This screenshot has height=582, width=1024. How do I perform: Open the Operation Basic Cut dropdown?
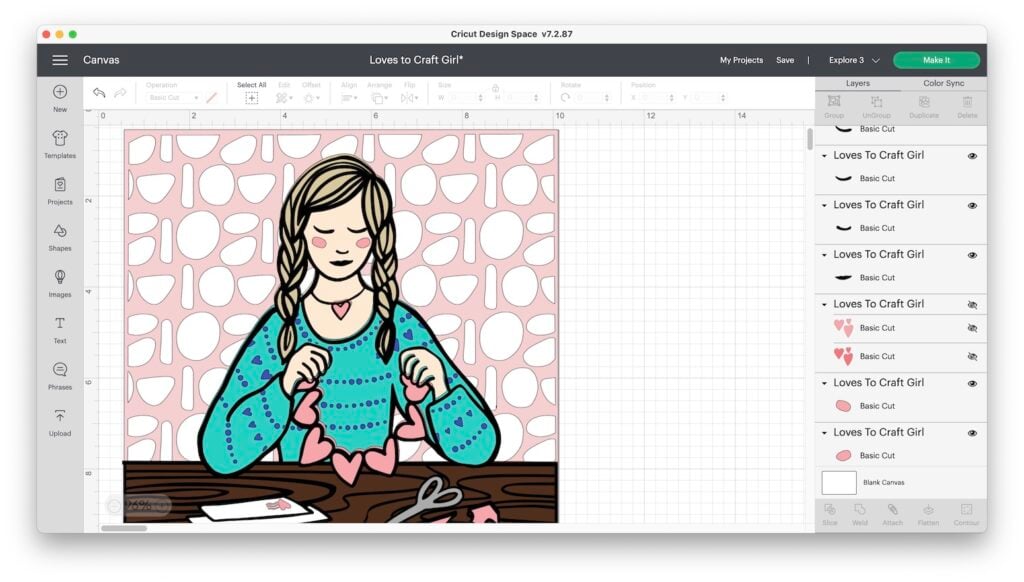coord(172,98)
